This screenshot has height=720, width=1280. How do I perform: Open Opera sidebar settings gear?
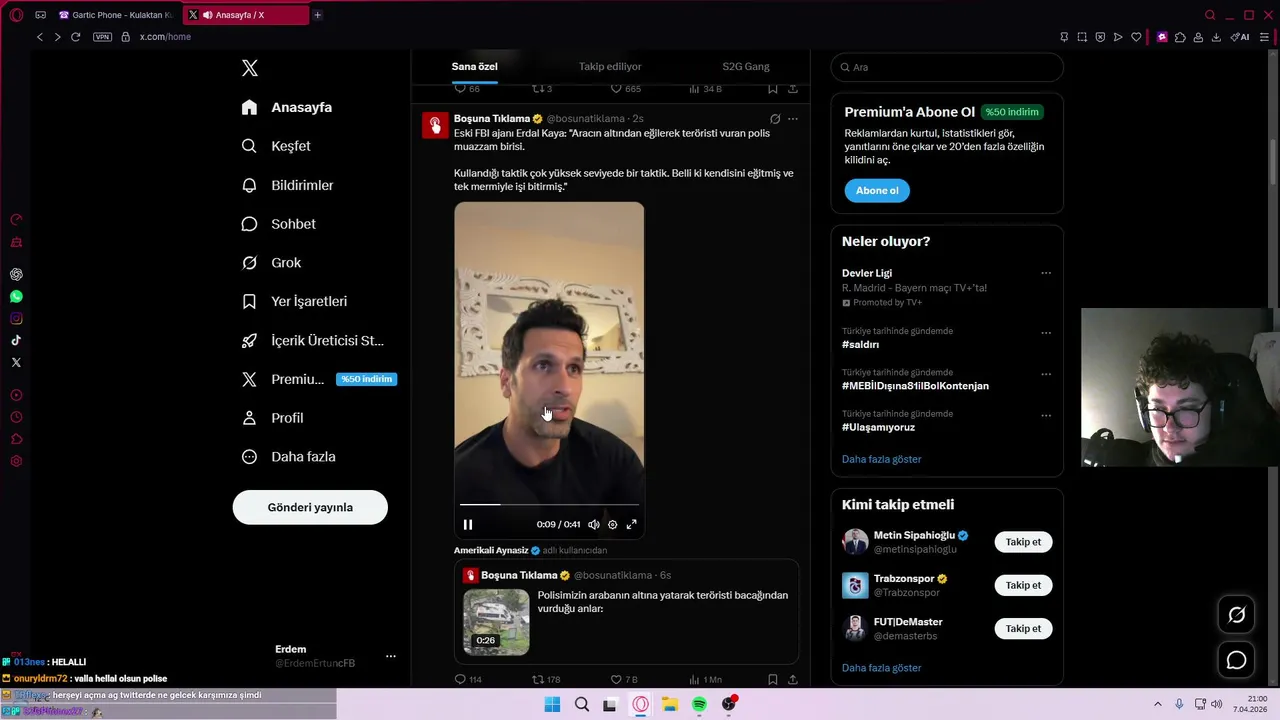coord(16,461)
